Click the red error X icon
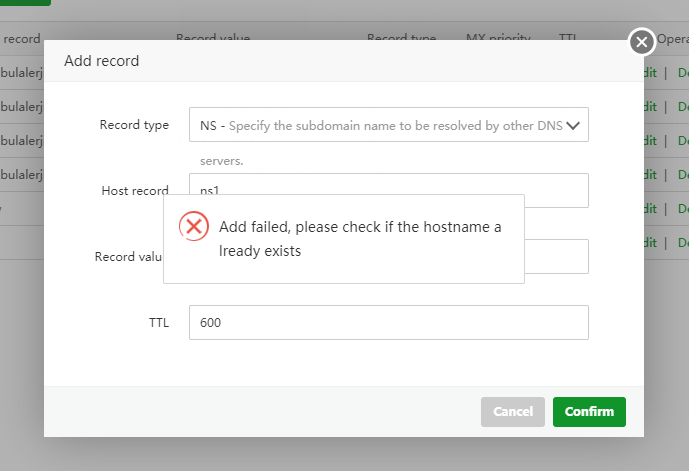Screen dimensions: 689x471 194,226
